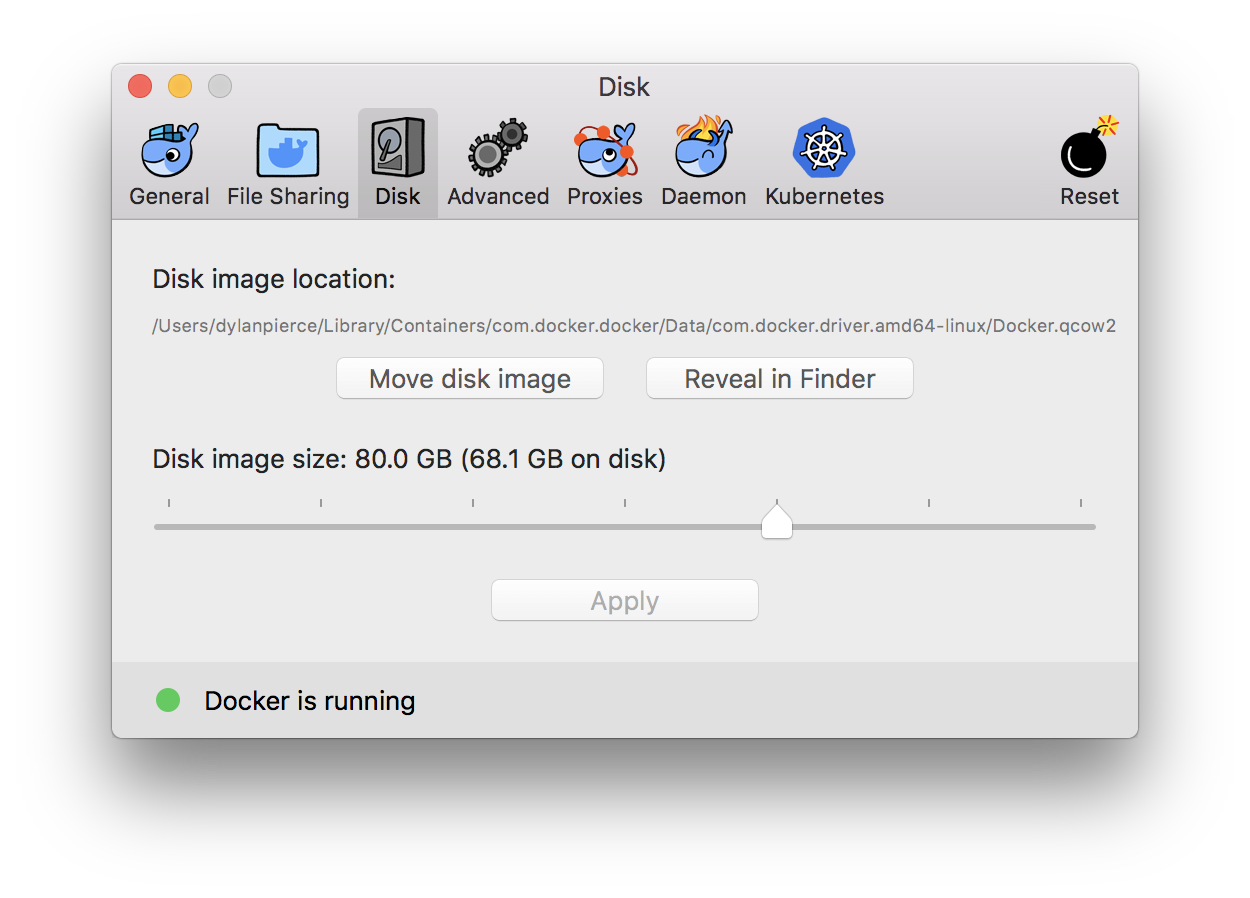Click the Move disk image button

[470, 379]
